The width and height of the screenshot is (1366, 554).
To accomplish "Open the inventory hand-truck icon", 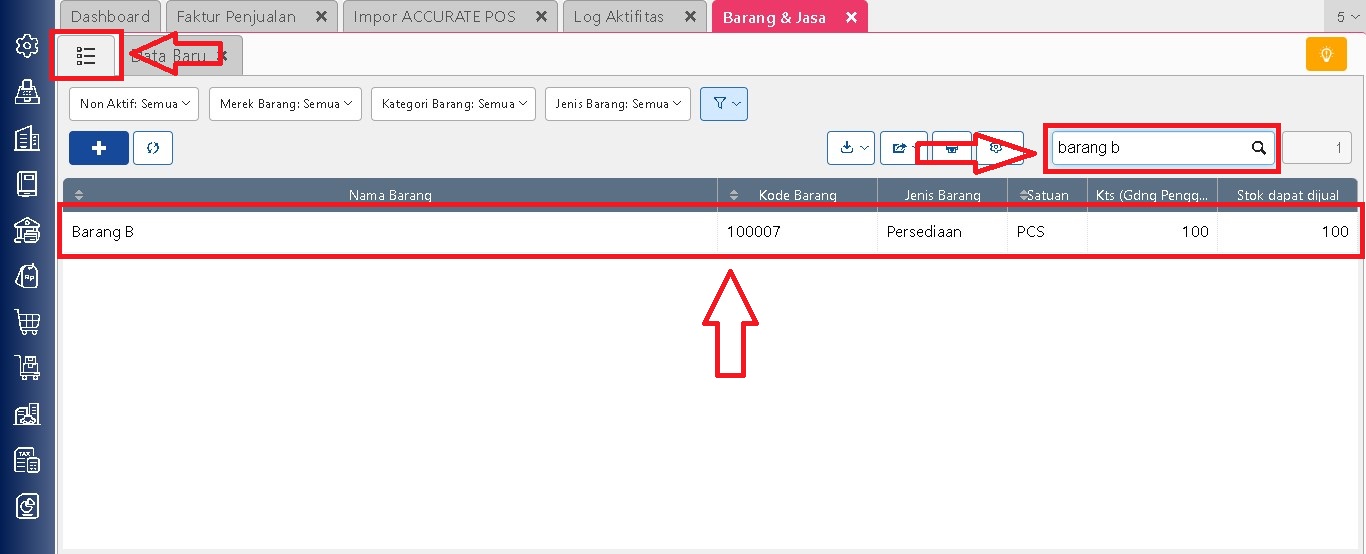I will pos(27,368).
